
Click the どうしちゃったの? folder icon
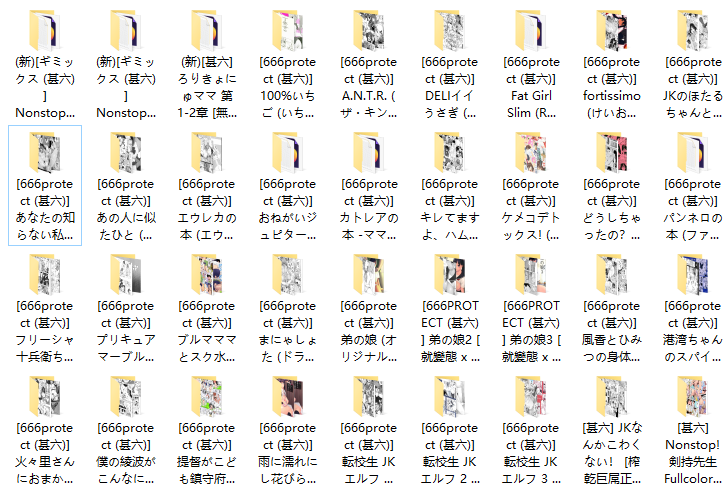612,153
